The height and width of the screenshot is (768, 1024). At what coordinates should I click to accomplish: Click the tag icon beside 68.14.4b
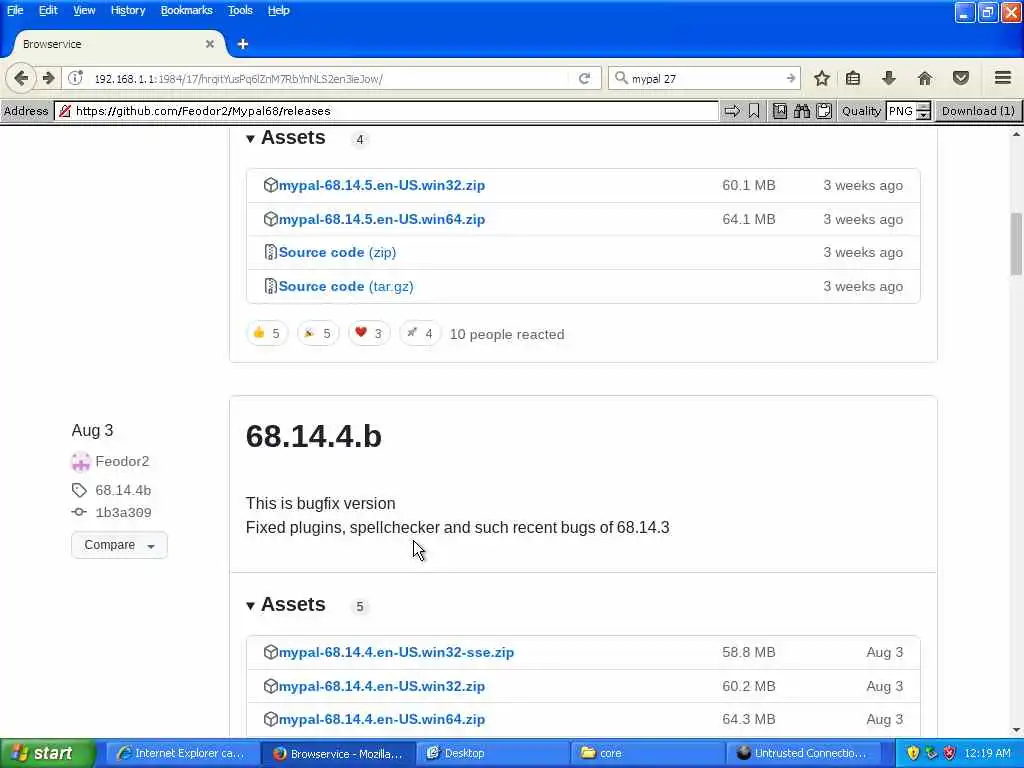(x=79, y=490)
